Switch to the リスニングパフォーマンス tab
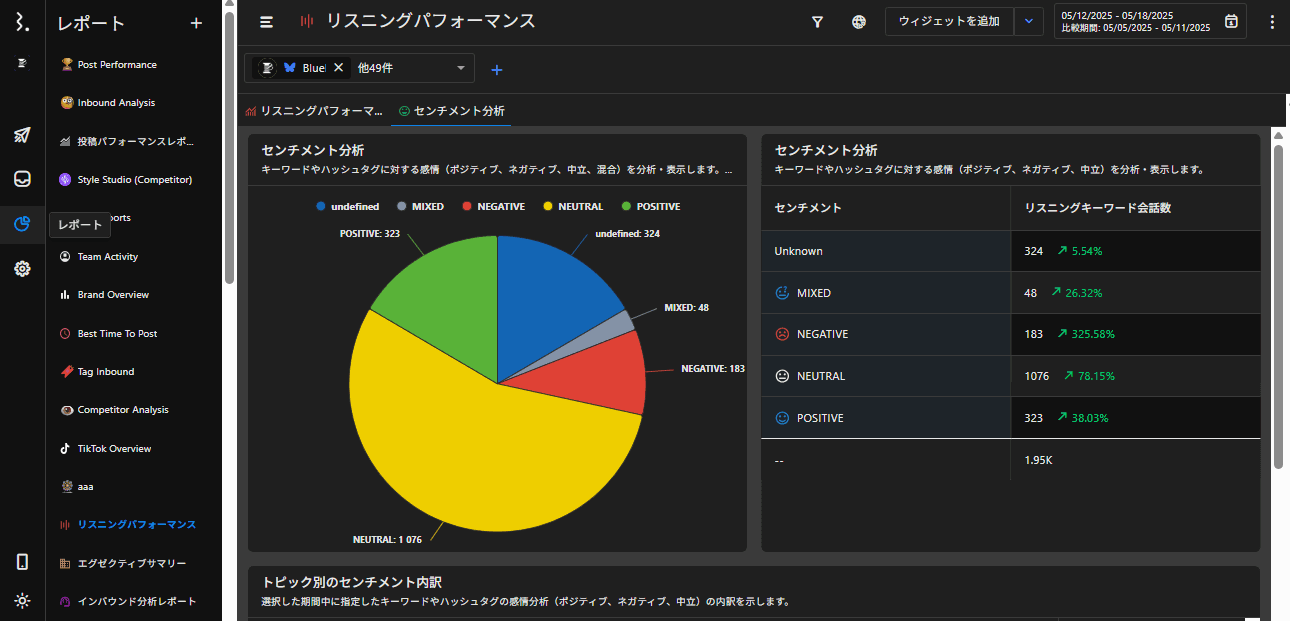The width and height of the screenshot is (1290, 621). (314, 111)
